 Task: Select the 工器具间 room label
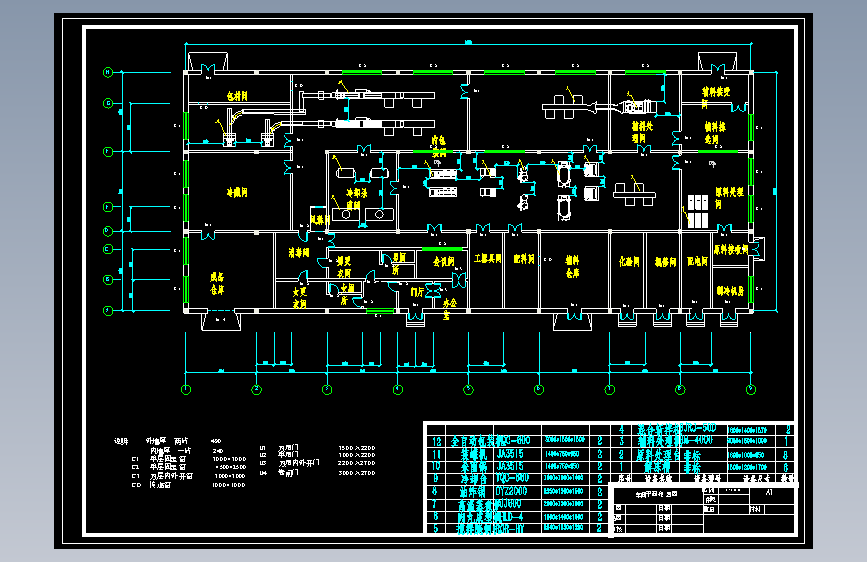coord(487,258)
